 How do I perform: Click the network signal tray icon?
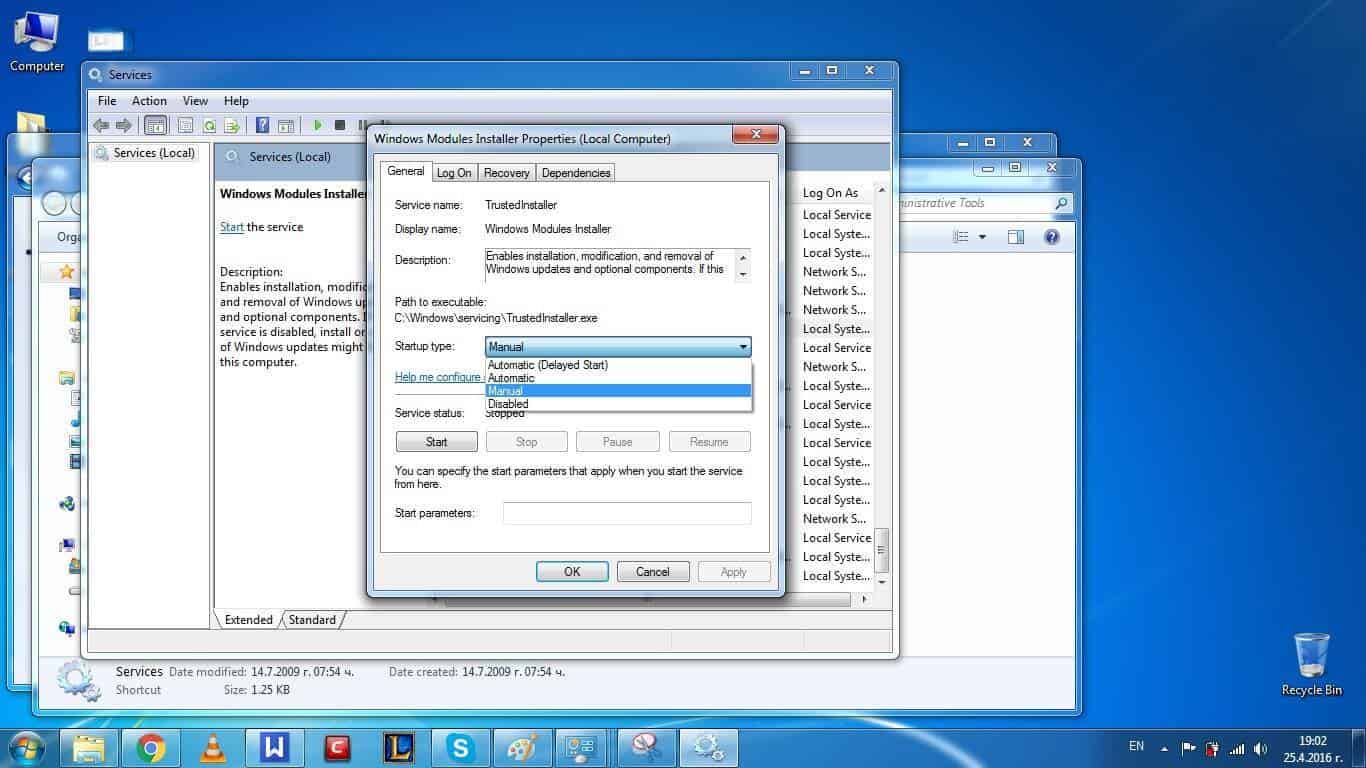tap(1237, 748)
